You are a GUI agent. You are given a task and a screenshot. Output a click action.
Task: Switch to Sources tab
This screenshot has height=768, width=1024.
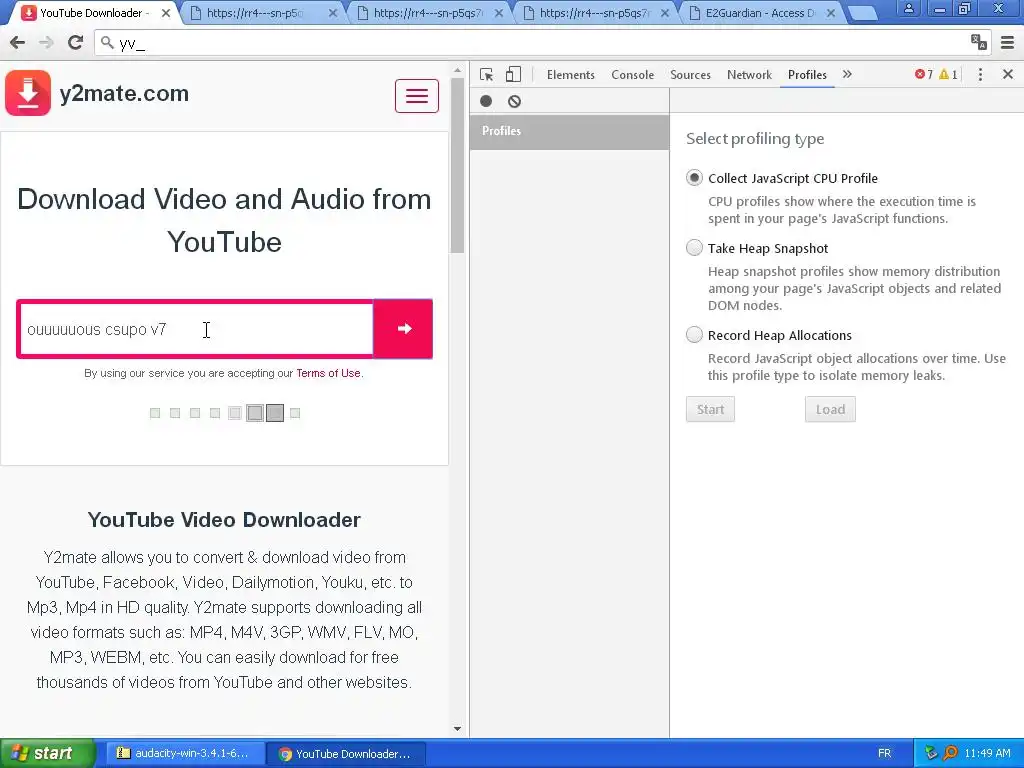(690, 74)
